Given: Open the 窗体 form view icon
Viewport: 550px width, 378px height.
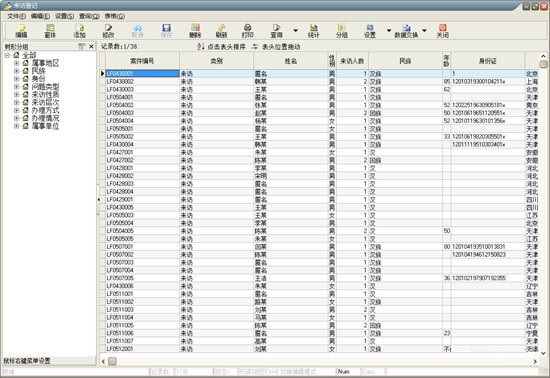Looking at the screenshot, I should 50,31.
